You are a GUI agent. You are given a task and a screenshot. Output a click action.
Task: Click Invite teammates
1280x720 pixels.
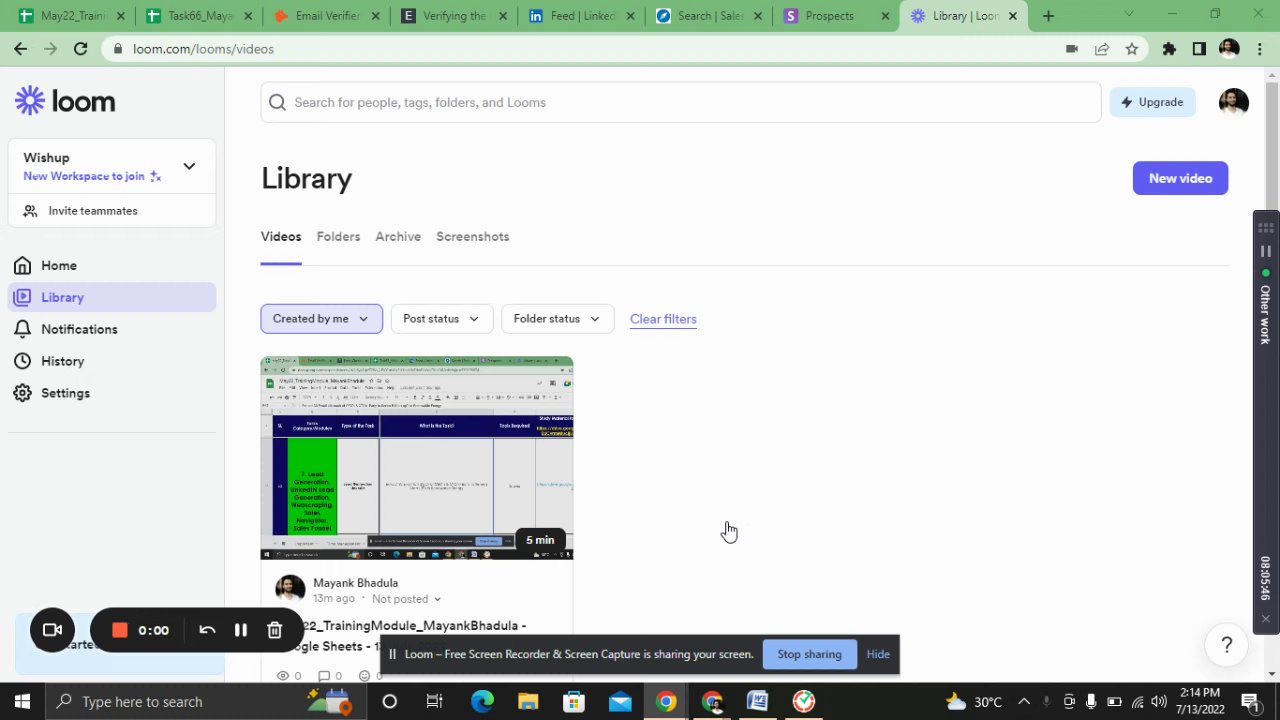coord(93,211)
